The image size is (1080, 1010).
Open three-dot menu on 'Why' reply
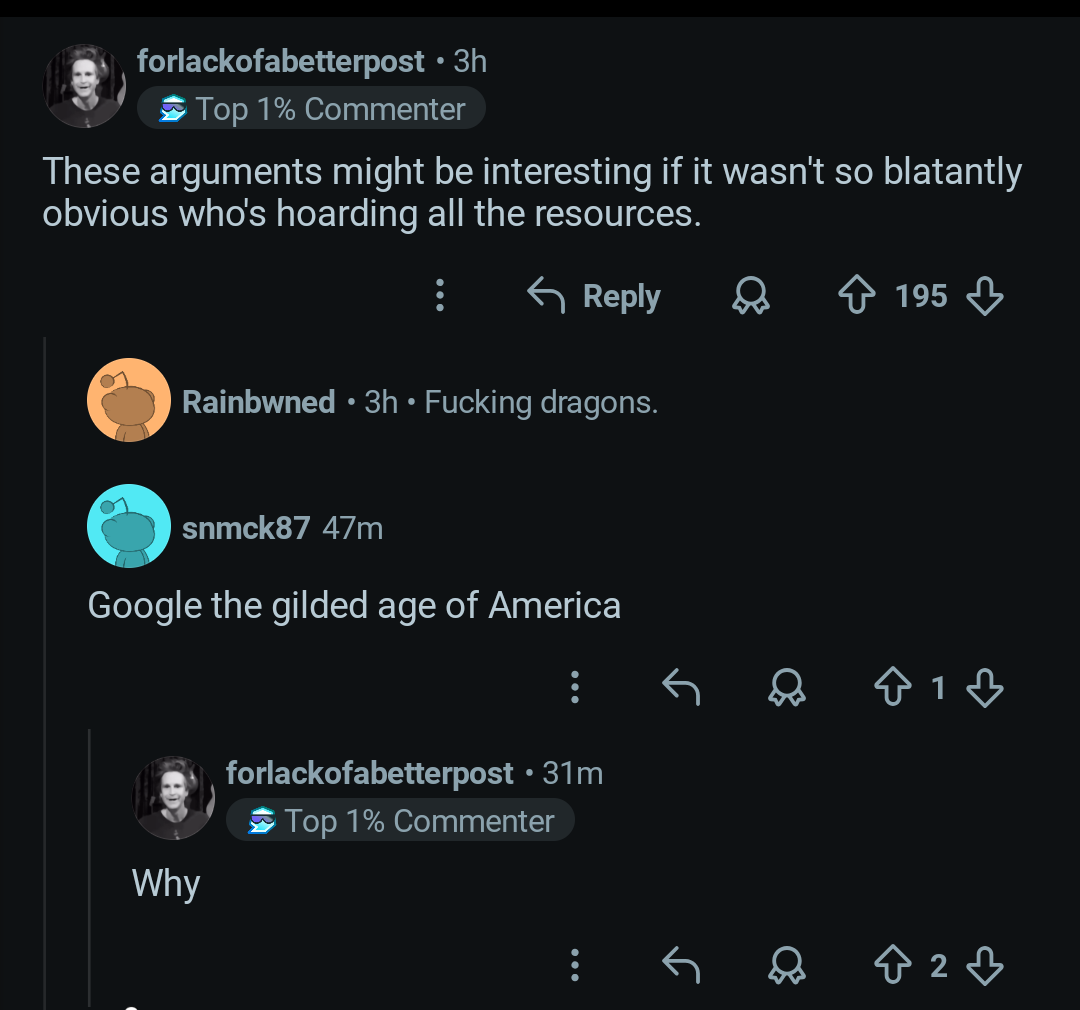pos(574,965)
